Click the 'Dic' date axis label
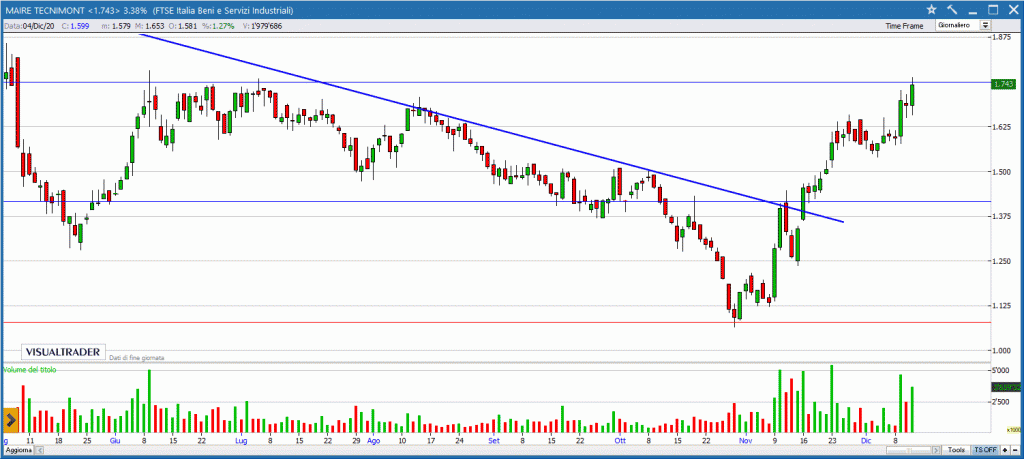 tap(866, 441)
